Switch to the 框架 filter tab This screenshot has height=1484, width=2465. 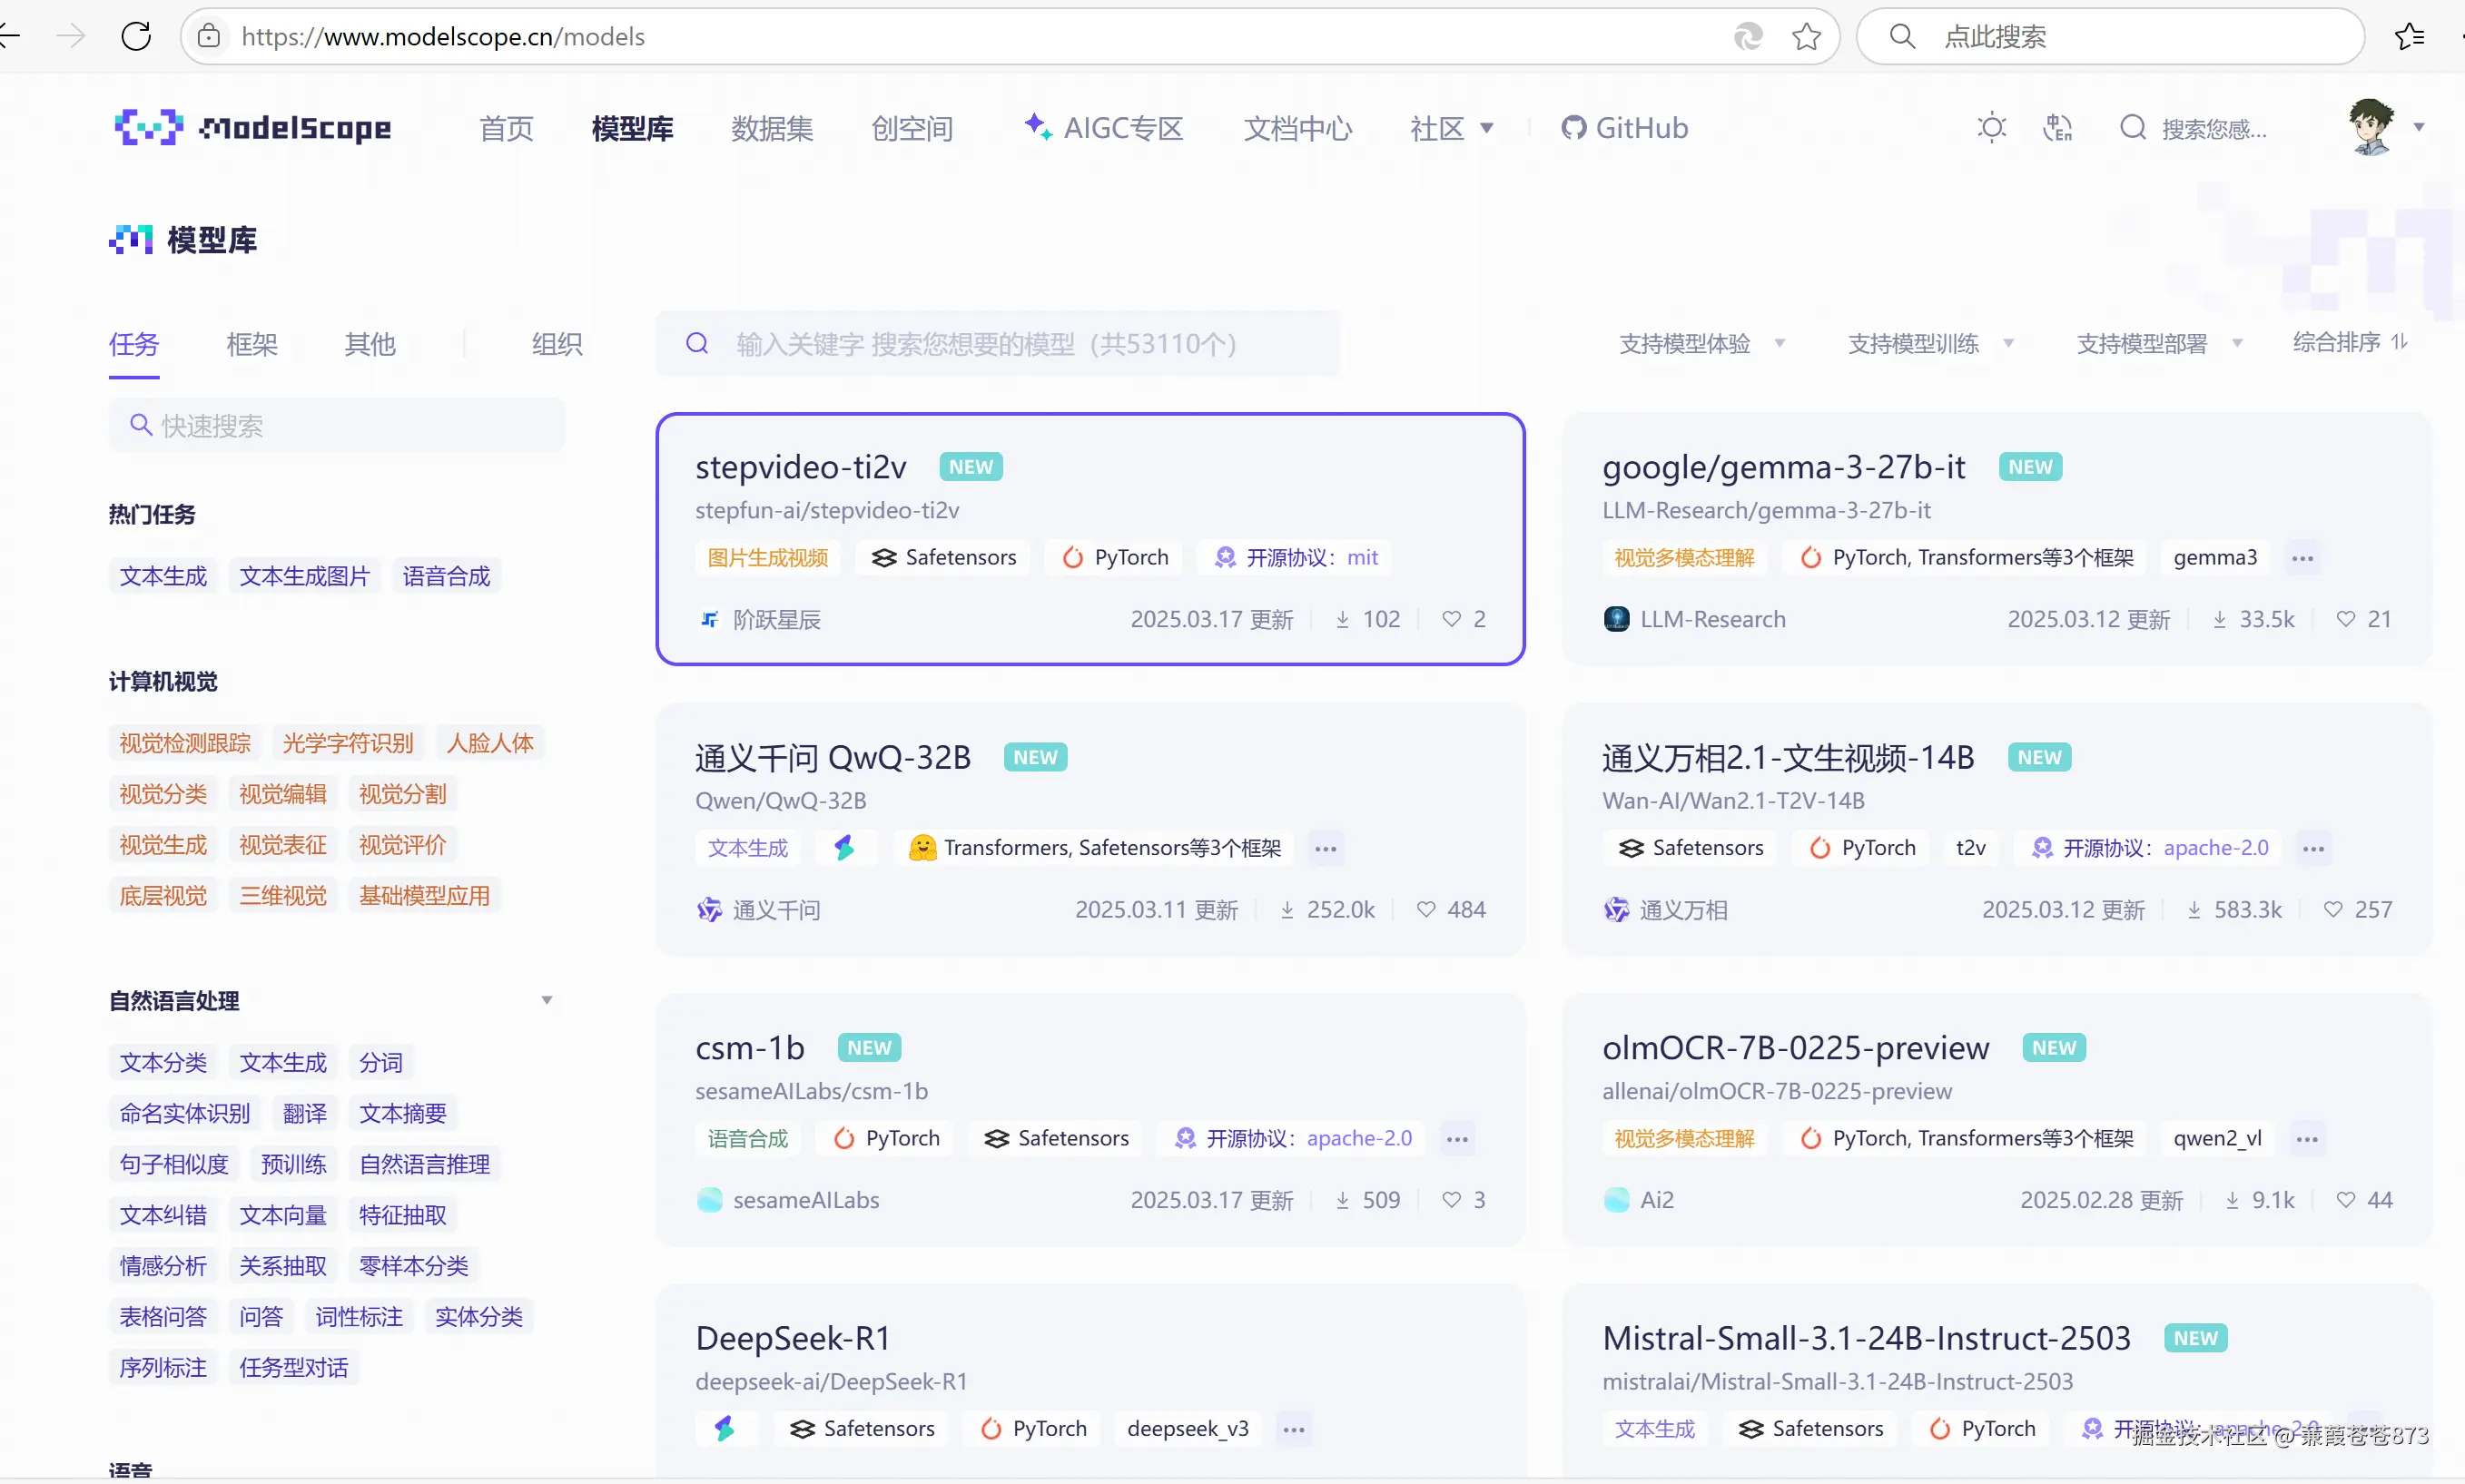pyautogui.click(x=252, y=344)
